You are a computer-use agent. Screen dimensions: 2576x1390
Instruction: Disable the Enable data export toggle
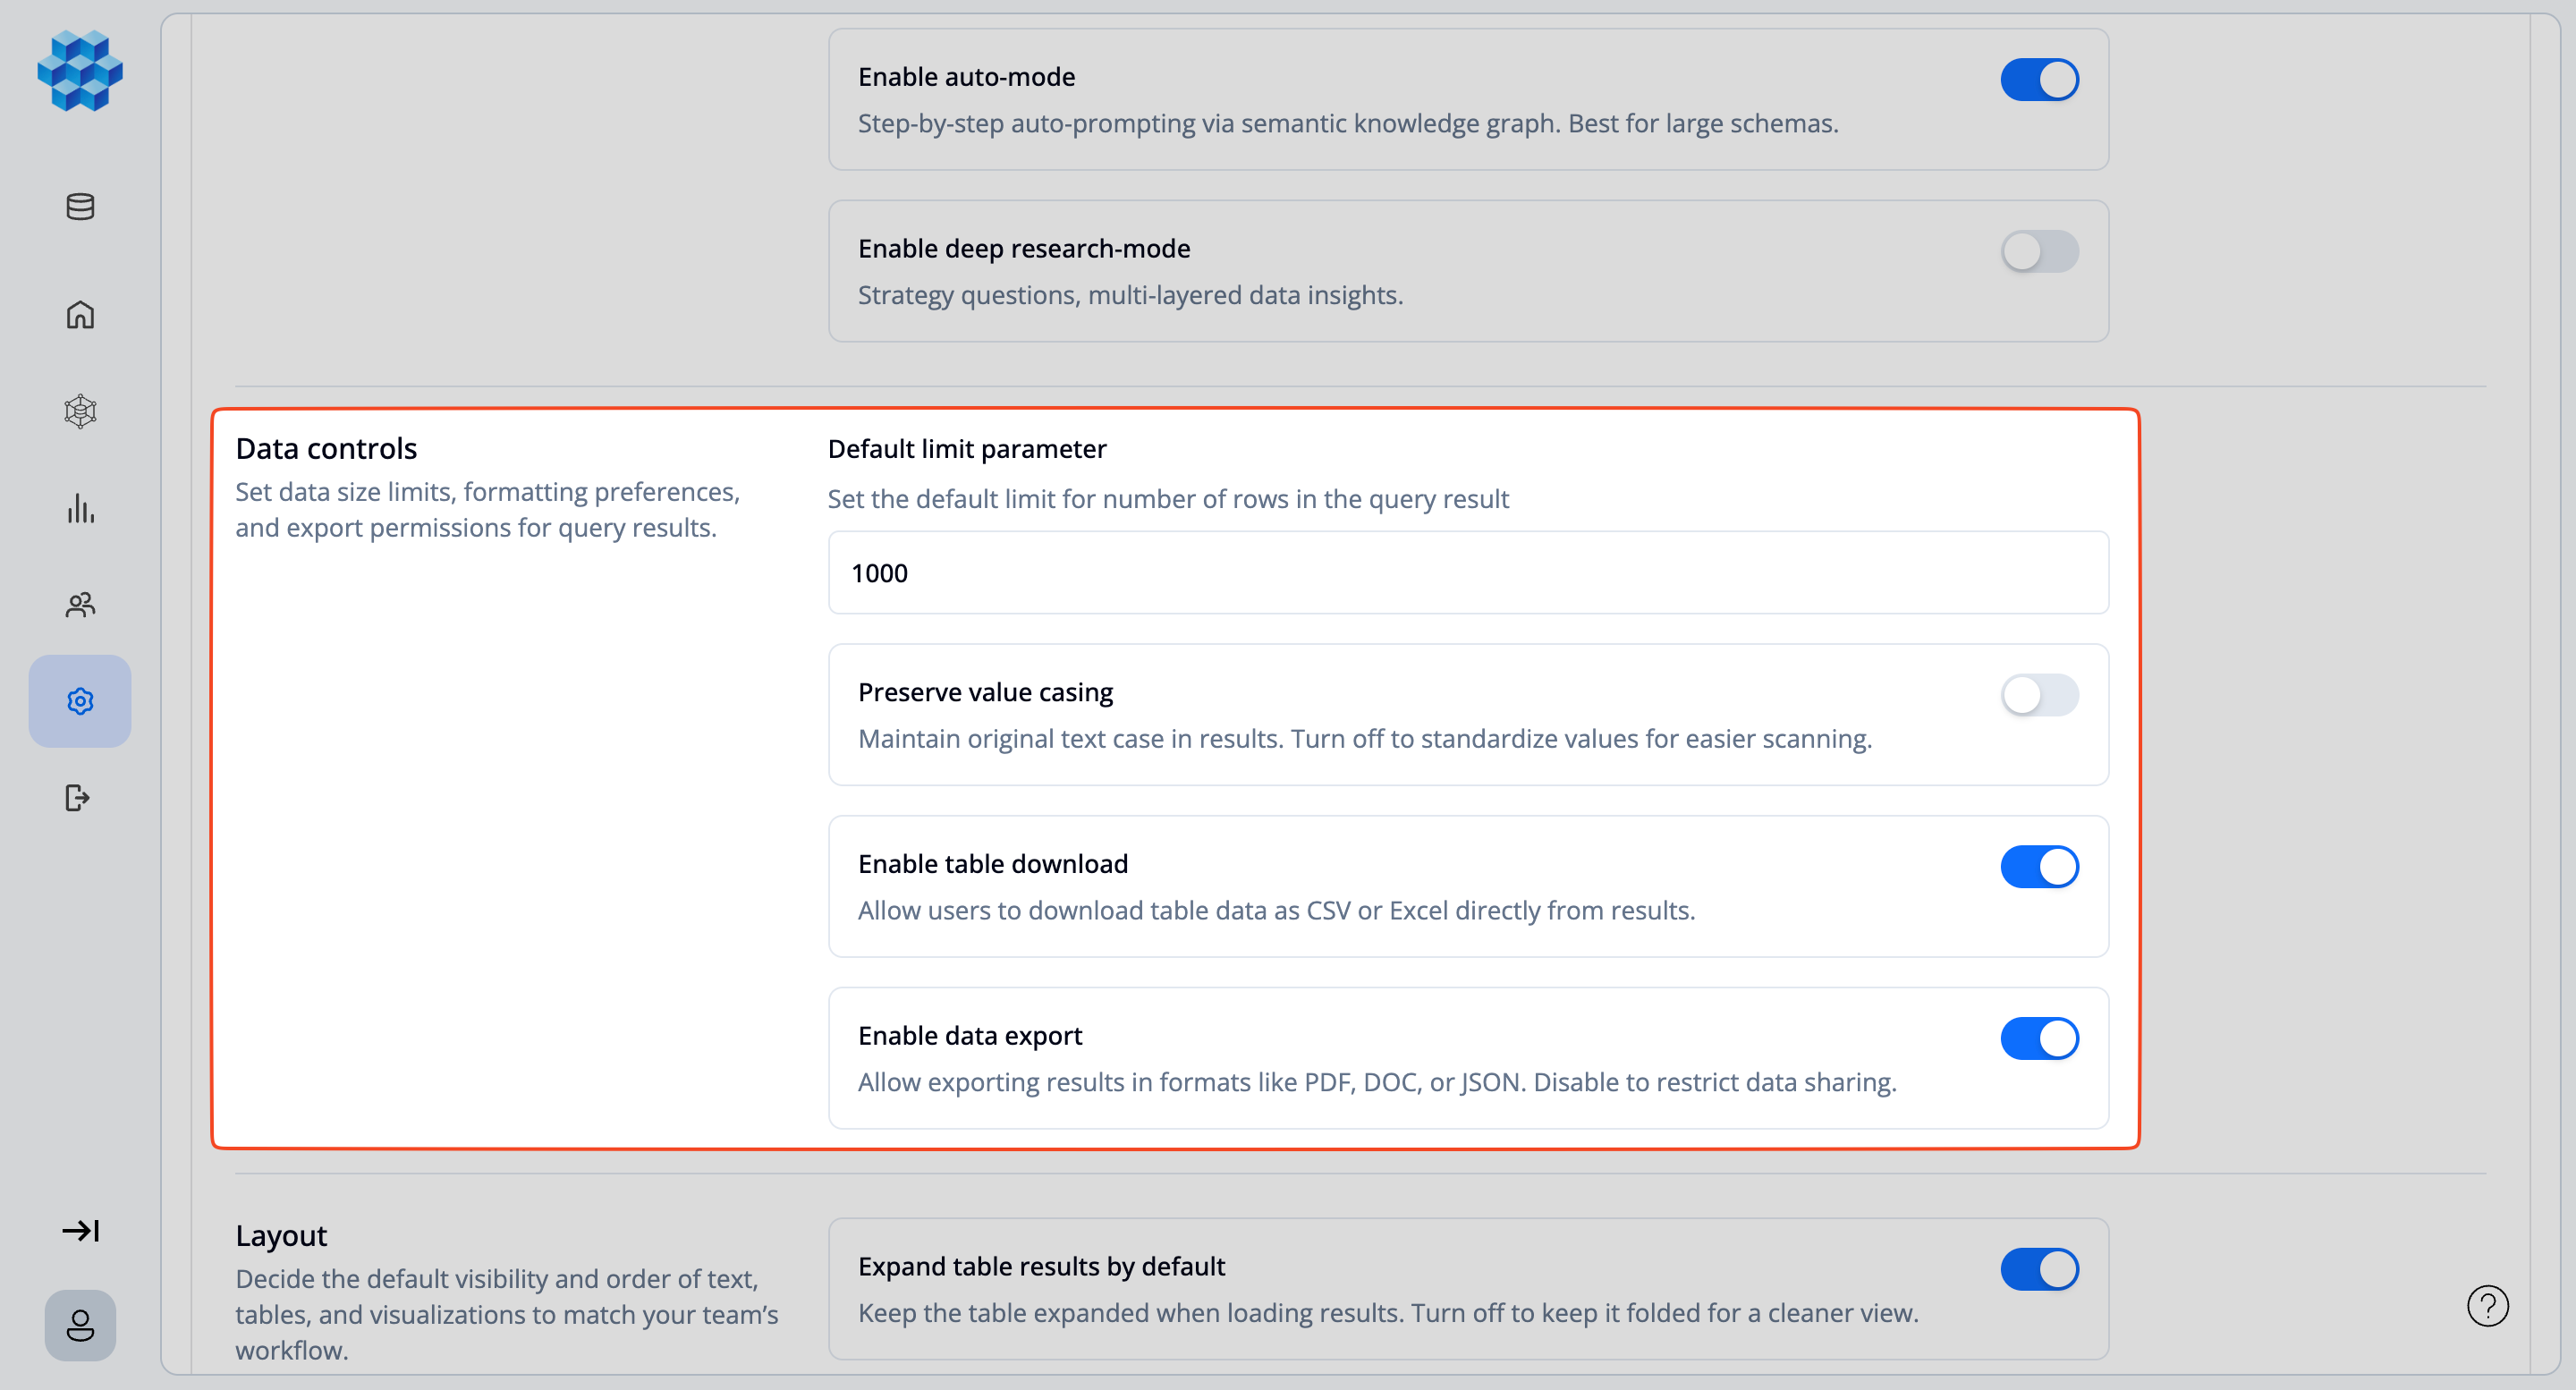pyautogui.click(x=2040, y=1038)
